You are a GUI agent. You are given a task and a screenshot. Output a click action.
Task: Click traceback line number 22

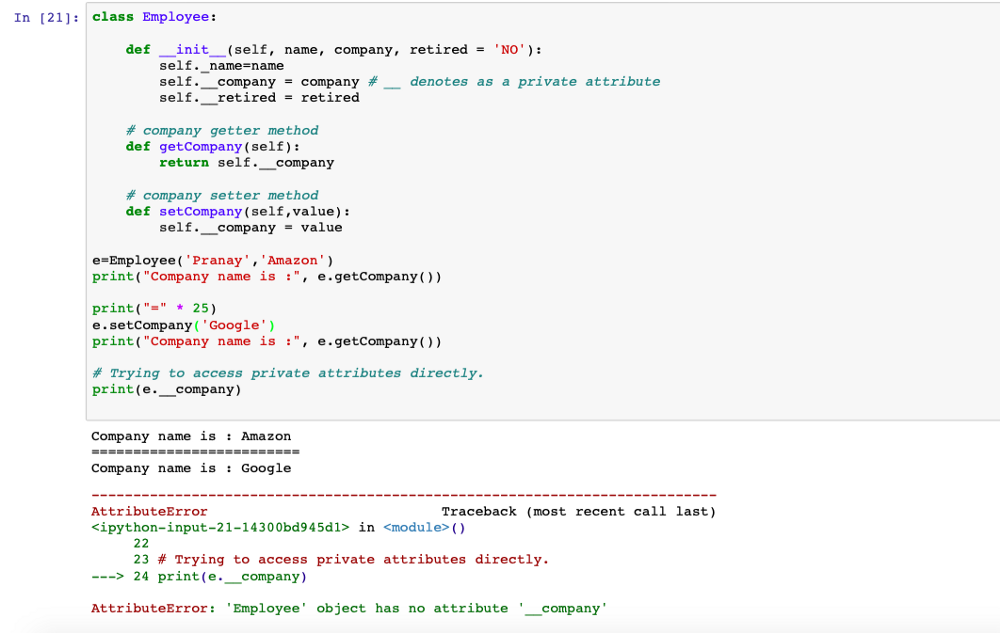click(141, 544)
